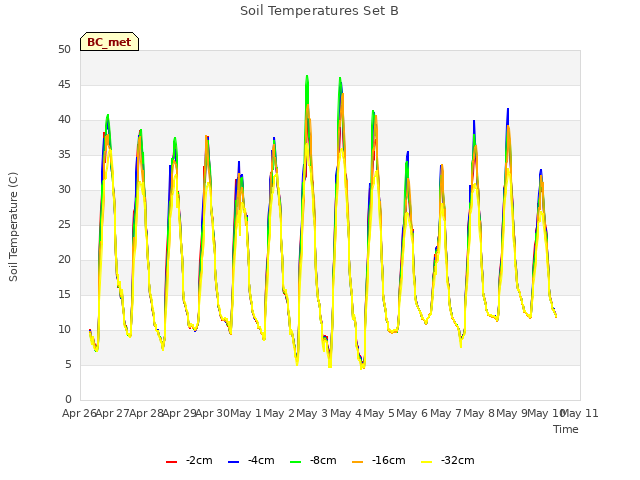Click the red -2cm legend swatch
Image resolution: width=640 pixels, height=480 pixels.
pos(171,462)
